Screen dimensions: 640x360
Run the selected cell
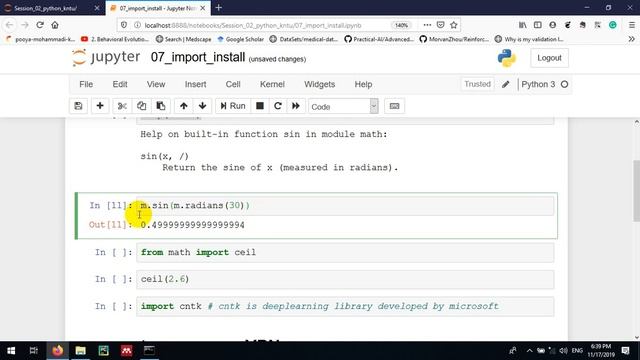pos(233,106)
